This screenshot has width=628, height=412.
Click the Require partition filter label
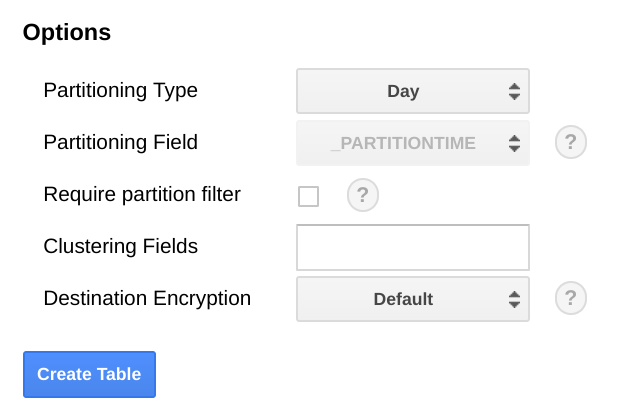(x=142, y=194)
